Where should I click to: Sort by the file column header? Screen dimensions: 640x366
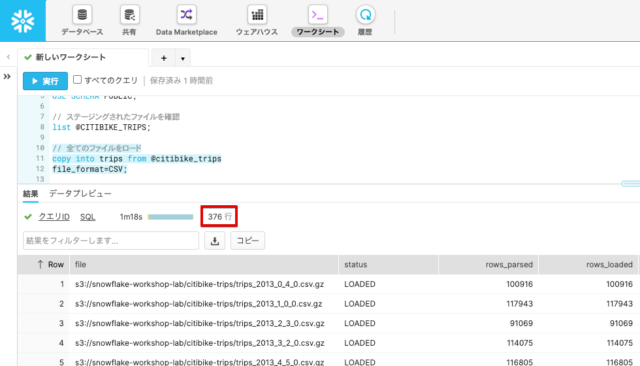204,264
